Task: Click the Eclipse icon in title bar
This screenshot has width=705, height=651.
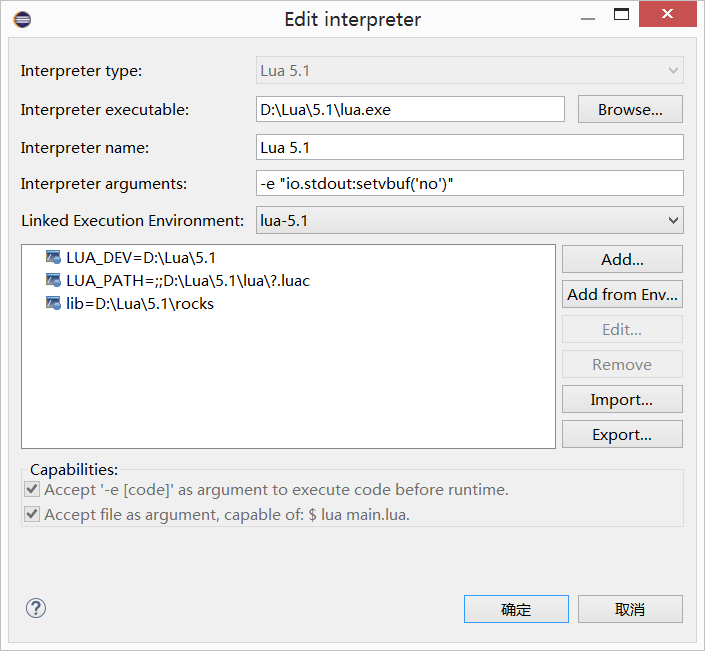Action: [x=22, y=19]
